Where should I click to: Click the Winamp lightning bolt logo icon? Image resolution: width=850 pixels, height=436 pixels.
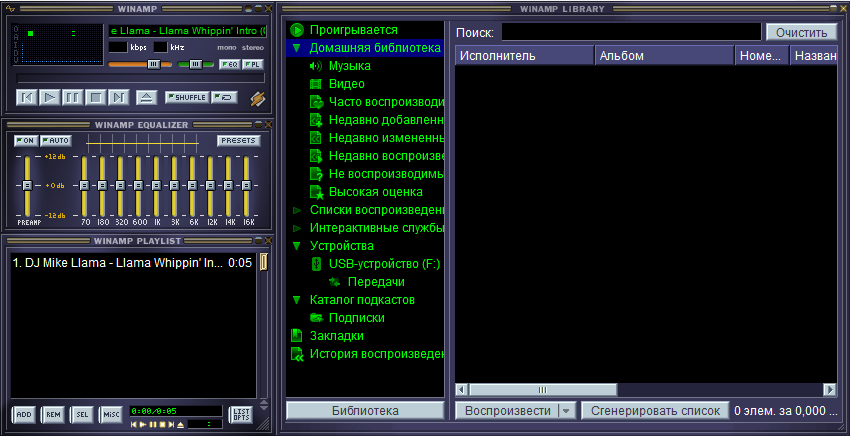click(x=257, y=99)
